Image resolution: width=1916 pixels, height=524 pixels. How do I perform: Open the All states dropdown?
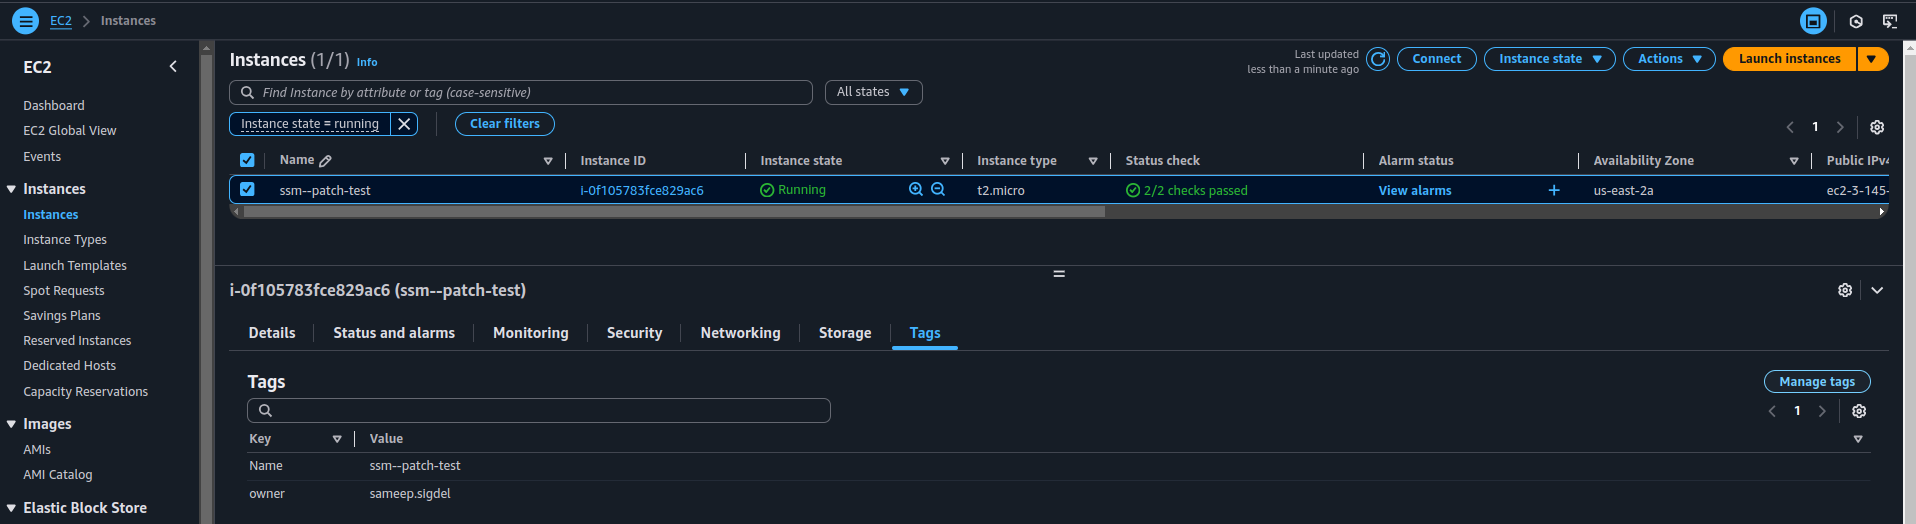point(873,92)
